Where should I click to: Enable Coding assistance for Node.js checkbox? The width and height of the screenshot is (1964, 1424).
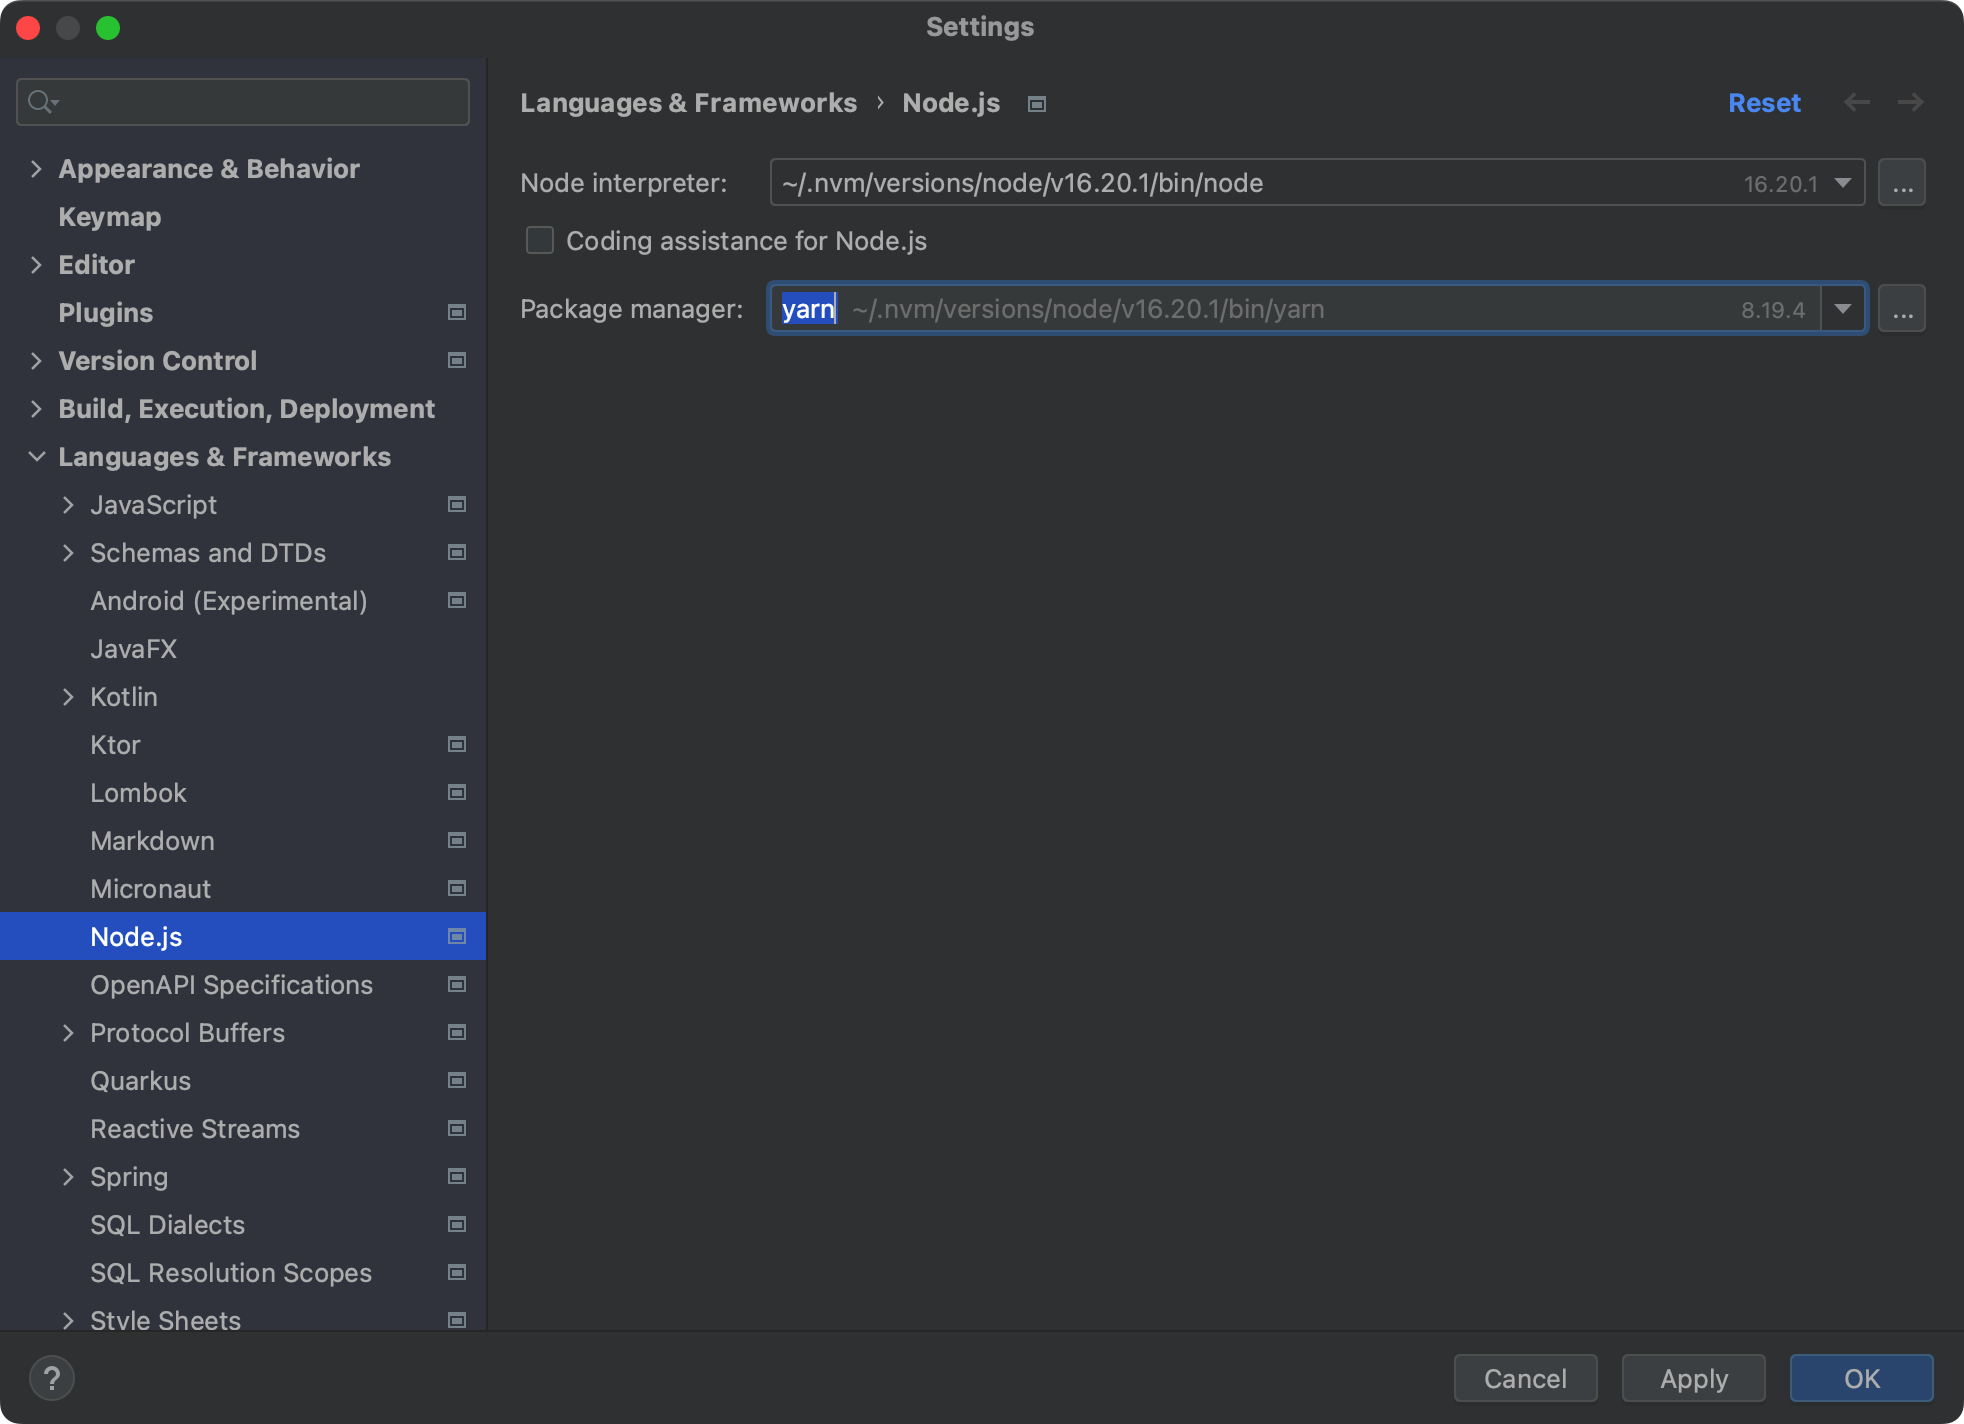(x=540, y=241)
